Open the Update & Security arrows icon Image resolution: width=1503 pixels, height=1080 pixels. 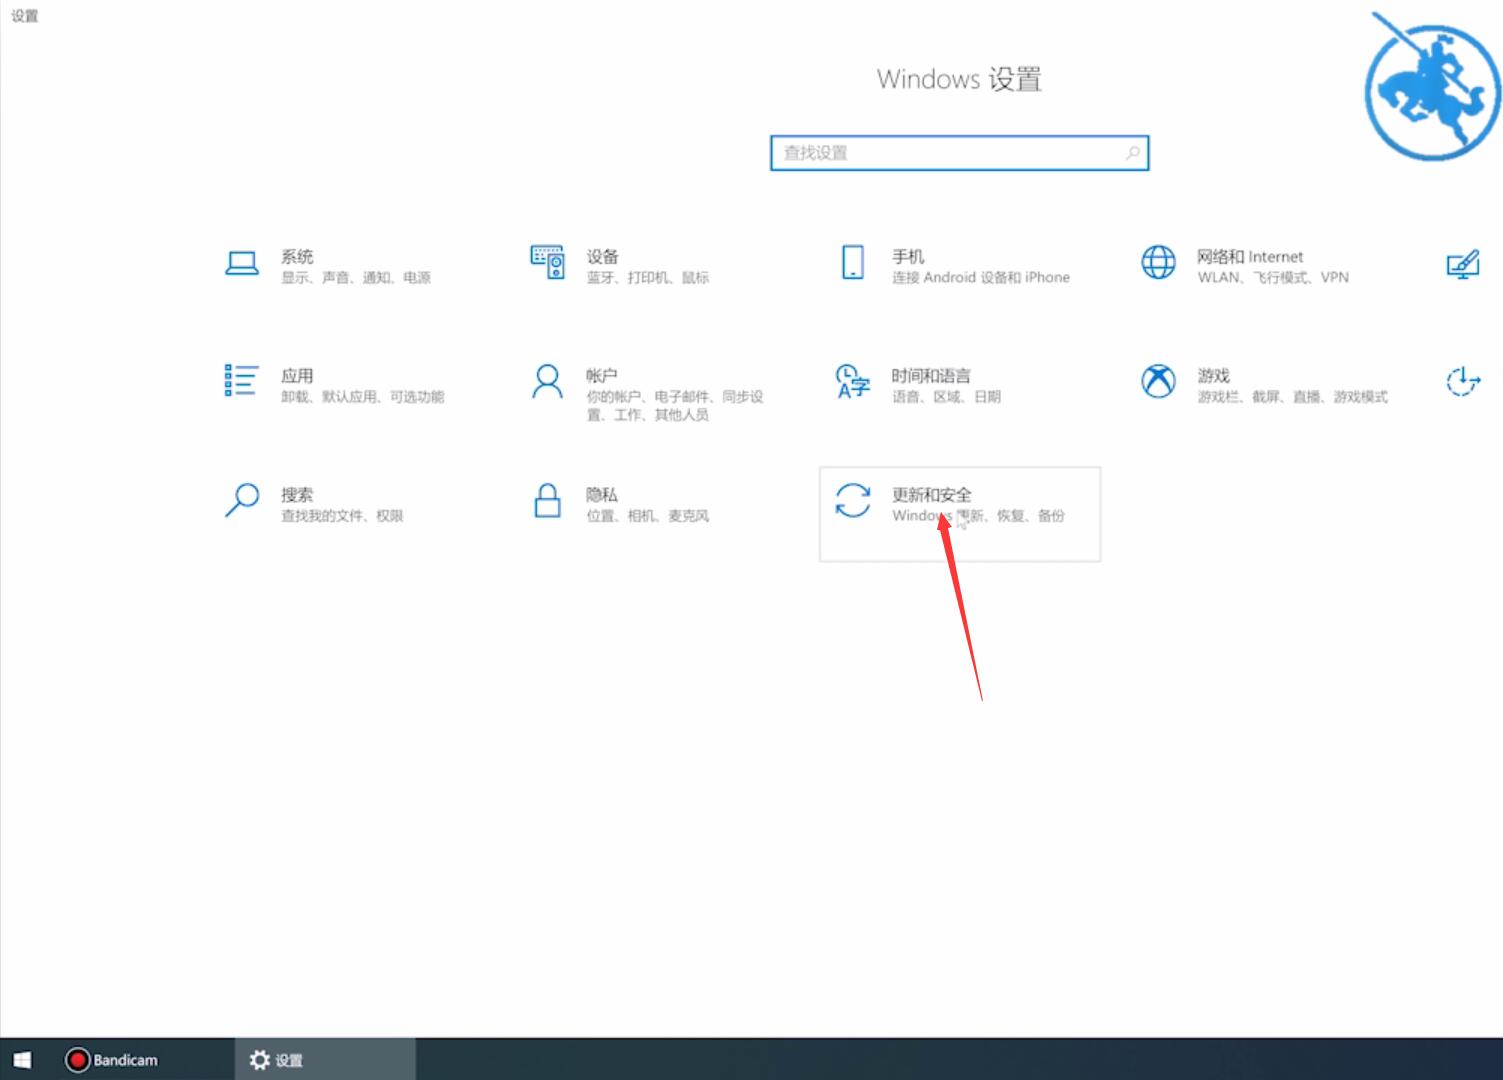[853, 500]
